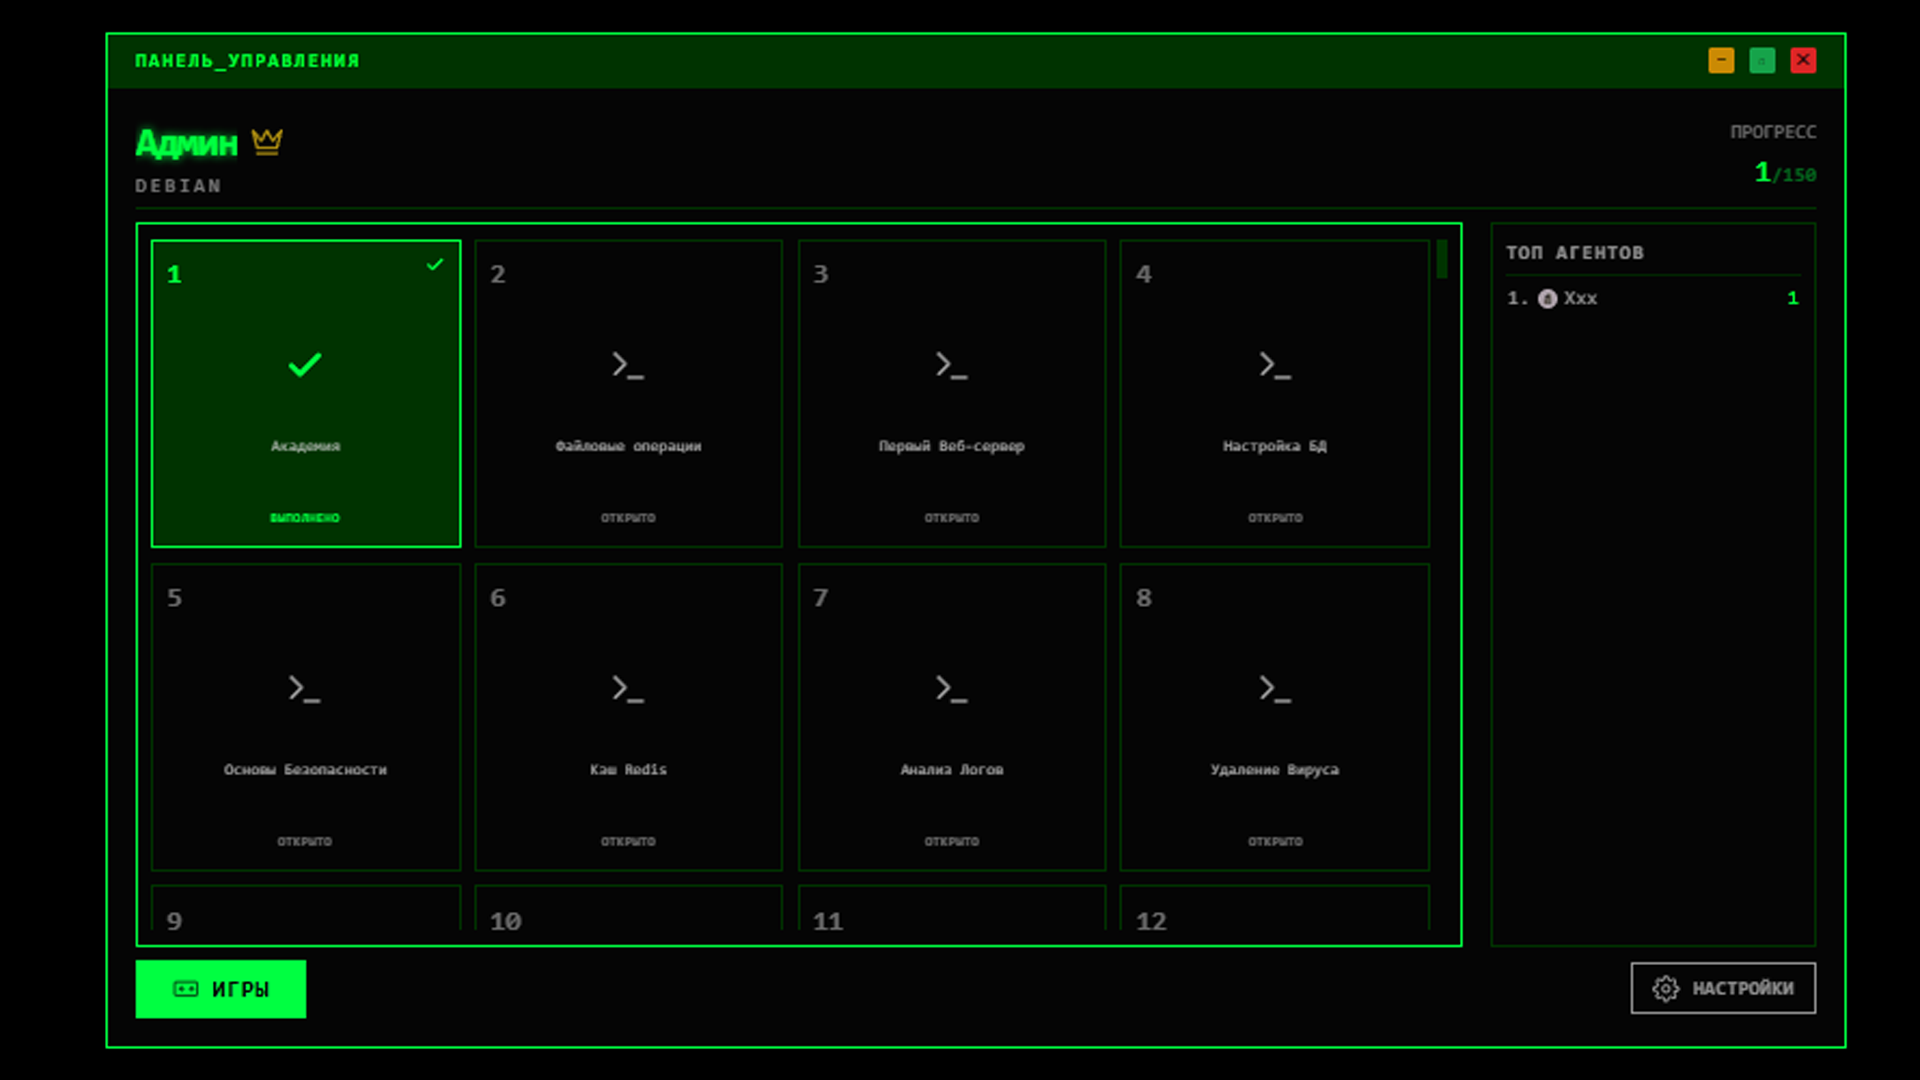Open Основы Безопасности via its terminal icon
Image resolution: width=1920 pixels, height=1080 pixels.
305,690
